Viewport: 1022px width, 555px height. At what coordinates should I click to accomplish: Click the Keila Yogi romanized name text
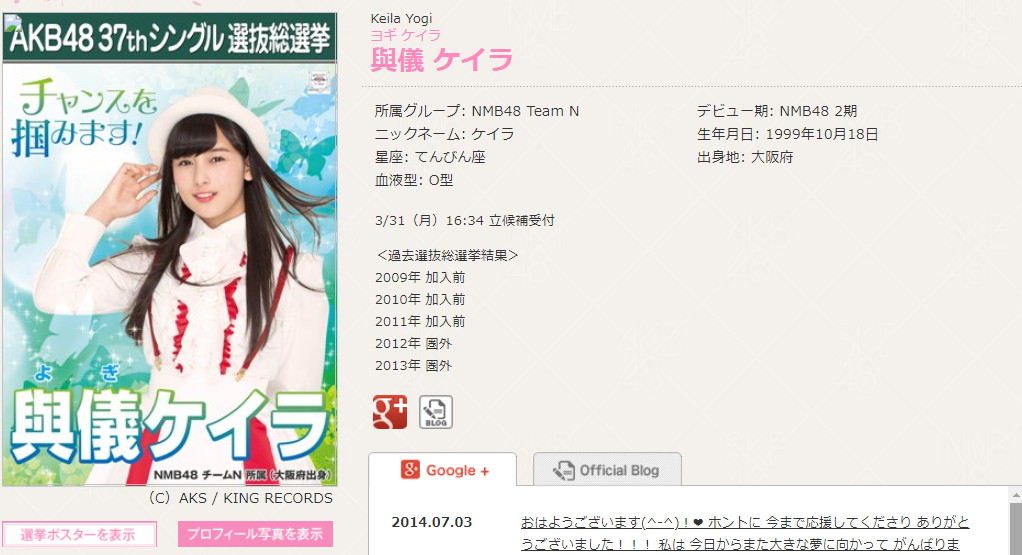pos(401,18)
